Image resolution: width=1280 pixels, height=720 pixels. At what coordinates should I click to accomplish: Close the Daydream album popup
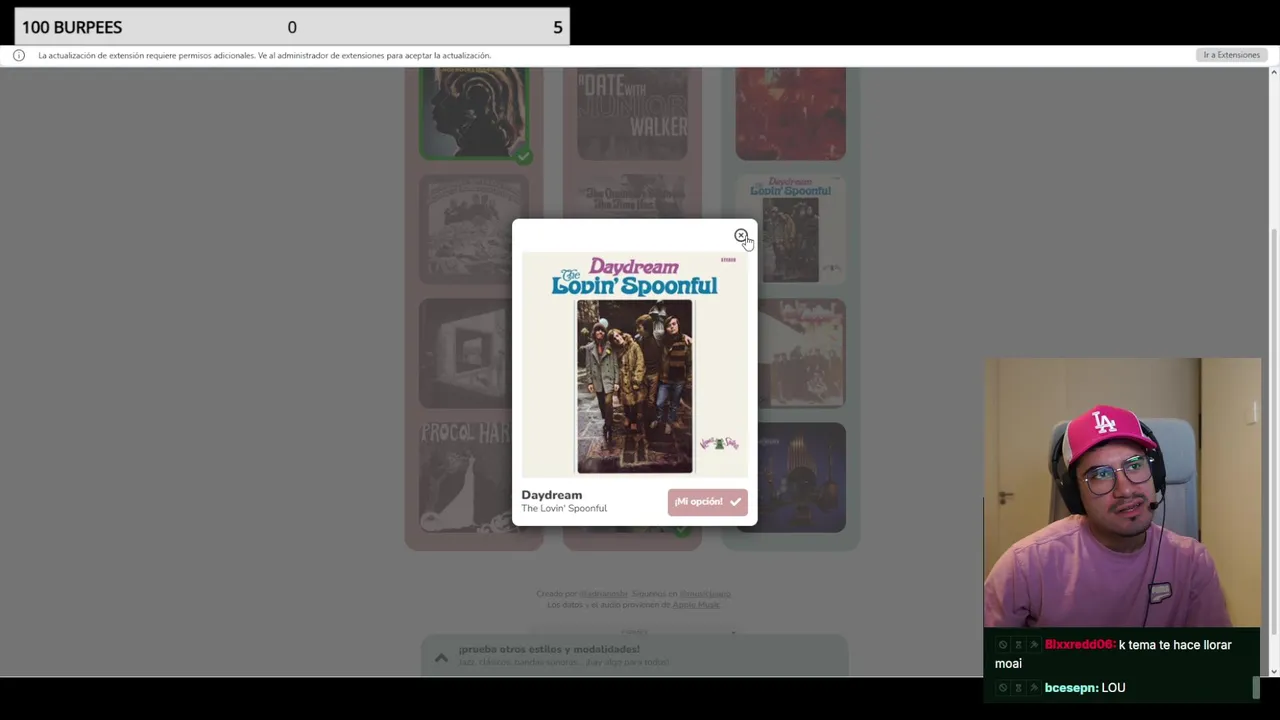click(740, 236)
